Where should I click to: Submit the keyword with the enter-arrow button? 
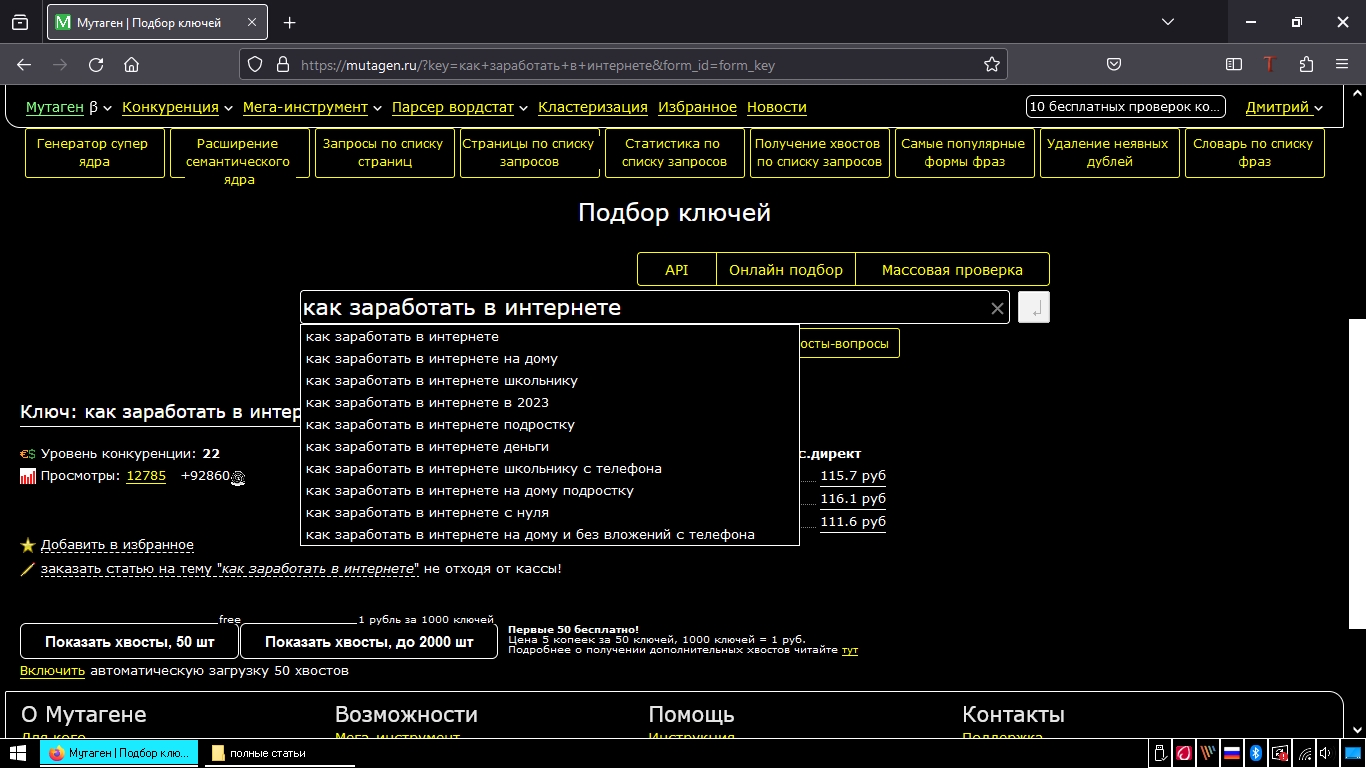click(x=1034, y=308)
